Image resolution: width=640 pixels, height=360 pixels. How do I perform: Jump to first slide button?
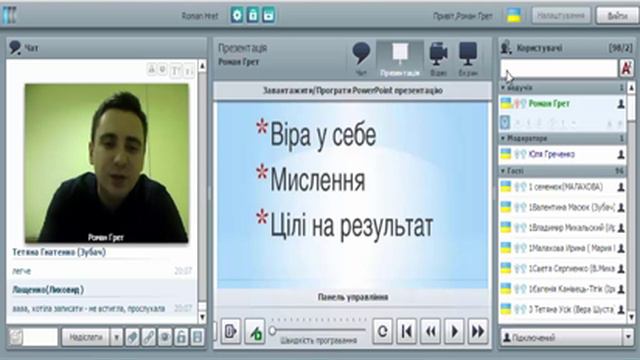(x=407, y=331)
